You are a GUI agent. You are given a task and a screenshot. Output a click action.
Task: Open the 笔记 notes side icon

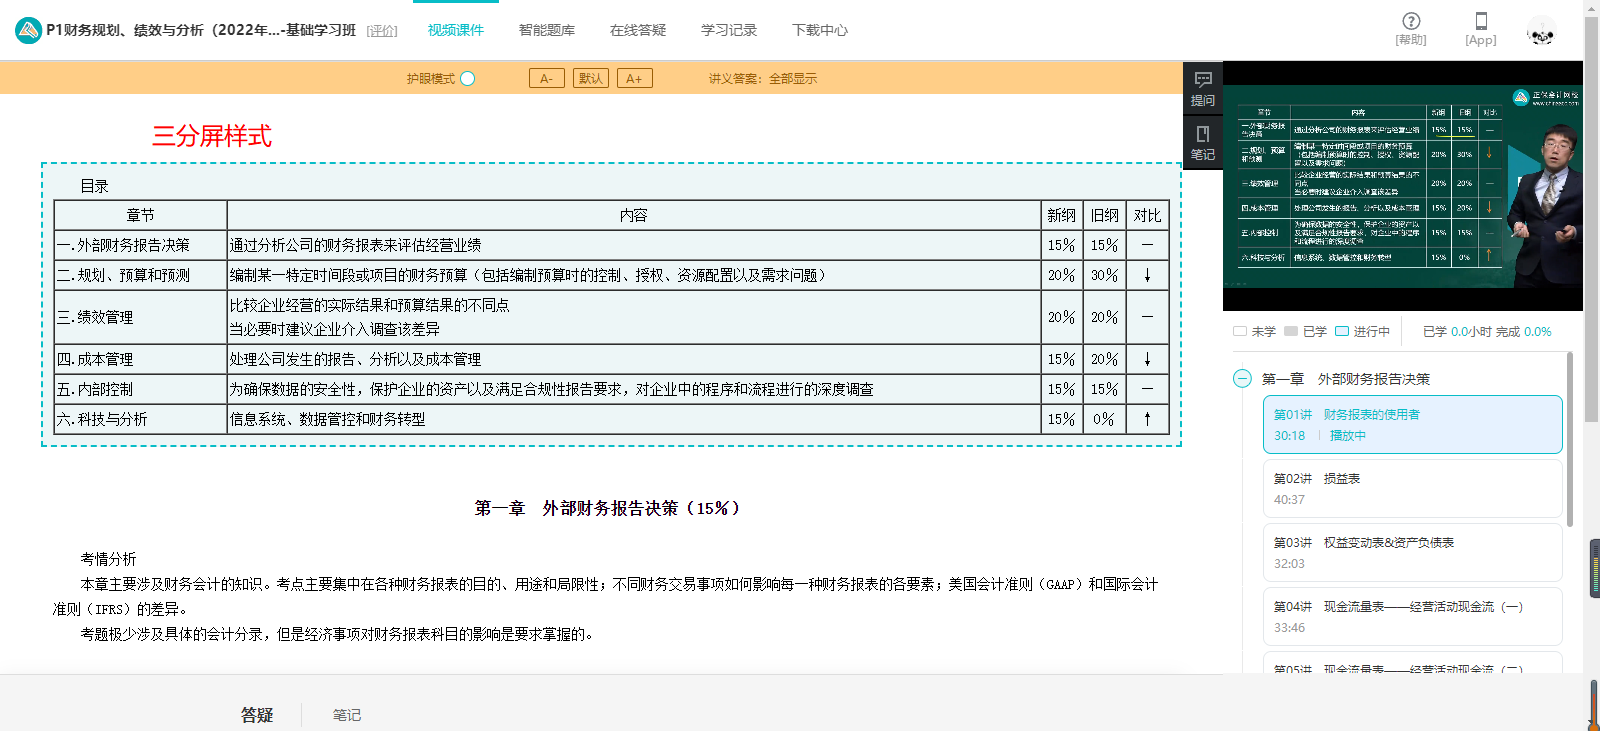(1203, 142)
